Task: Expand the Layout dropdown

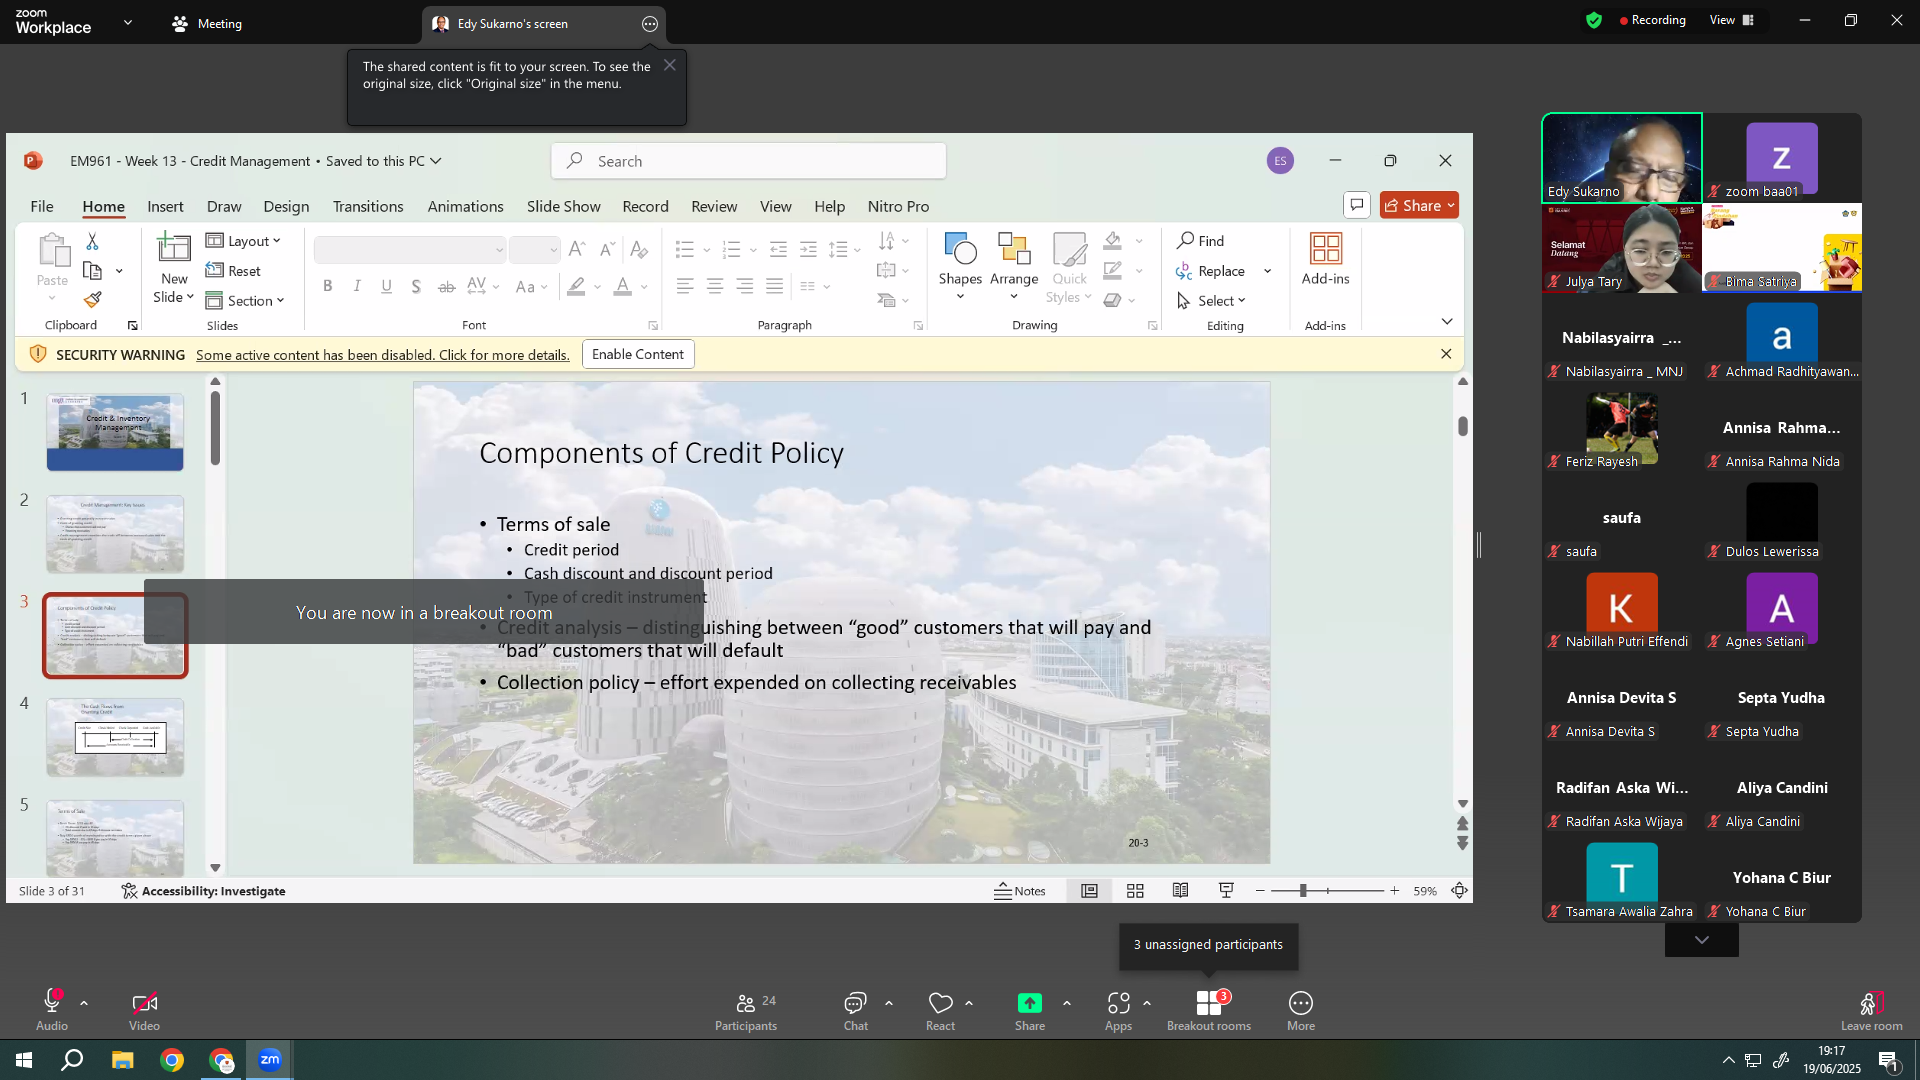Action: pos(243,241)
